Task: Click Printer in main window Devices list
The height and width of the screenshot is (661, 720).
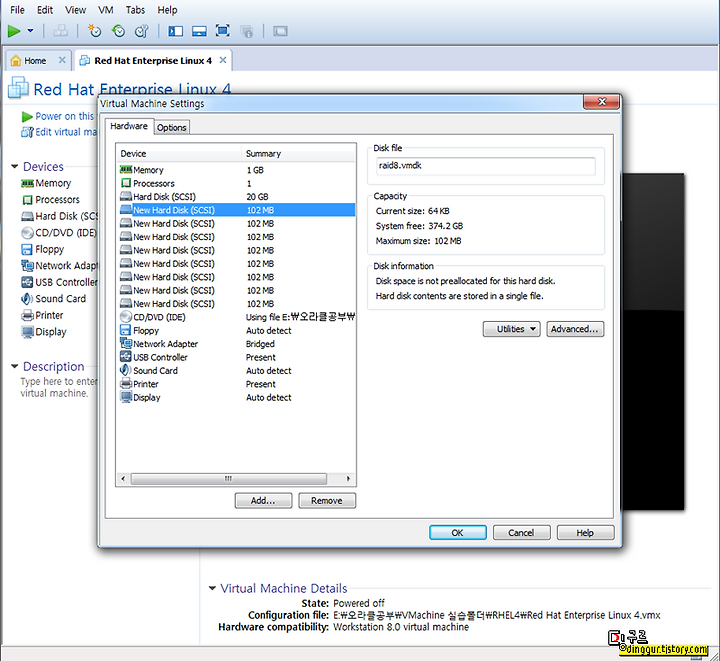Action: coord(42,315)
